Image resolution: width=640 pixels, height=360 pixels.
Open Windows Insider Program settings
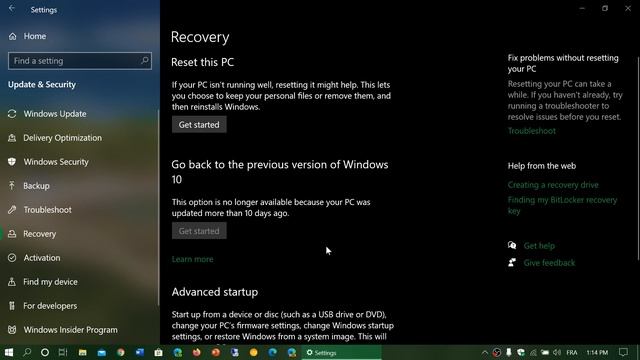click(70, 330)
